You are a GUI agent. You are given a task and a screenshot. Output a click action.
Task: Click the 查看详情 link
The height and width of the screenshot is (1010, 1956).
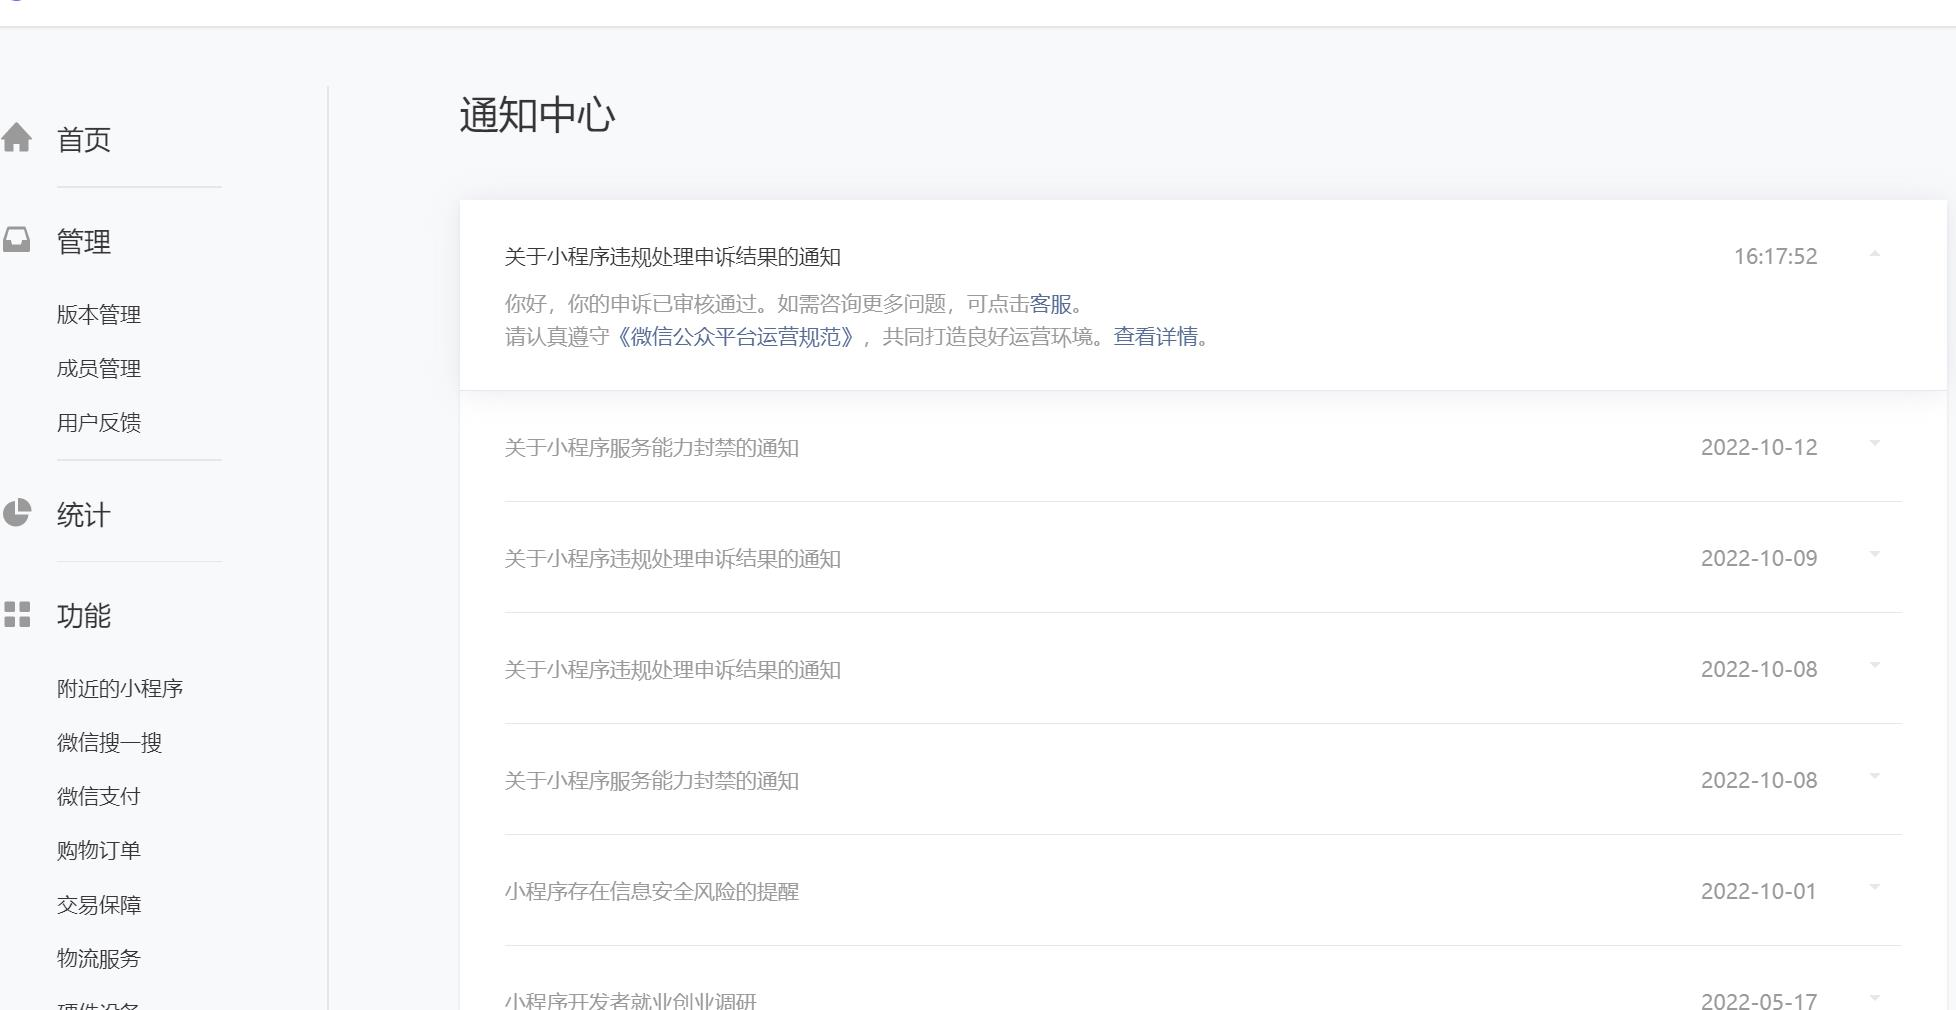click(x=1155, y=337)
